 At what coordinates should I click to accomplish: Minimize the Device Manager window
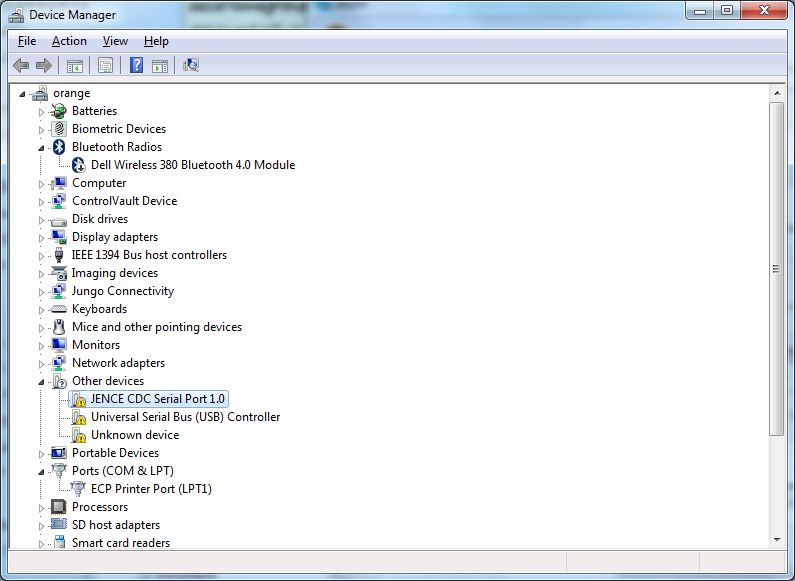700,11
